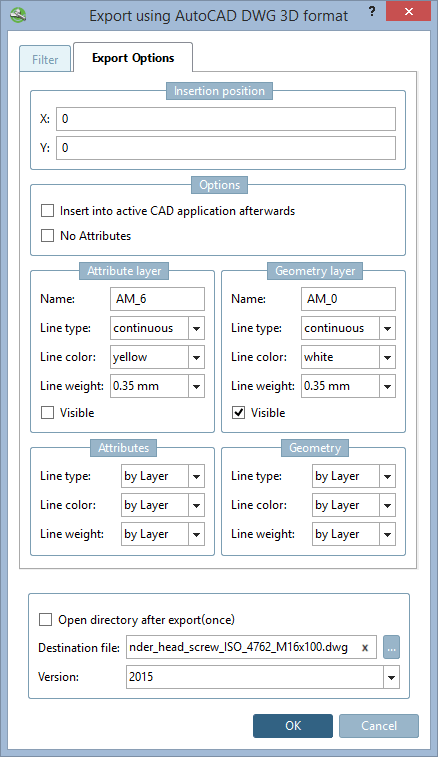Click the X insertion position field
This screenshot has width=438, height=757.
click(226, 119)
